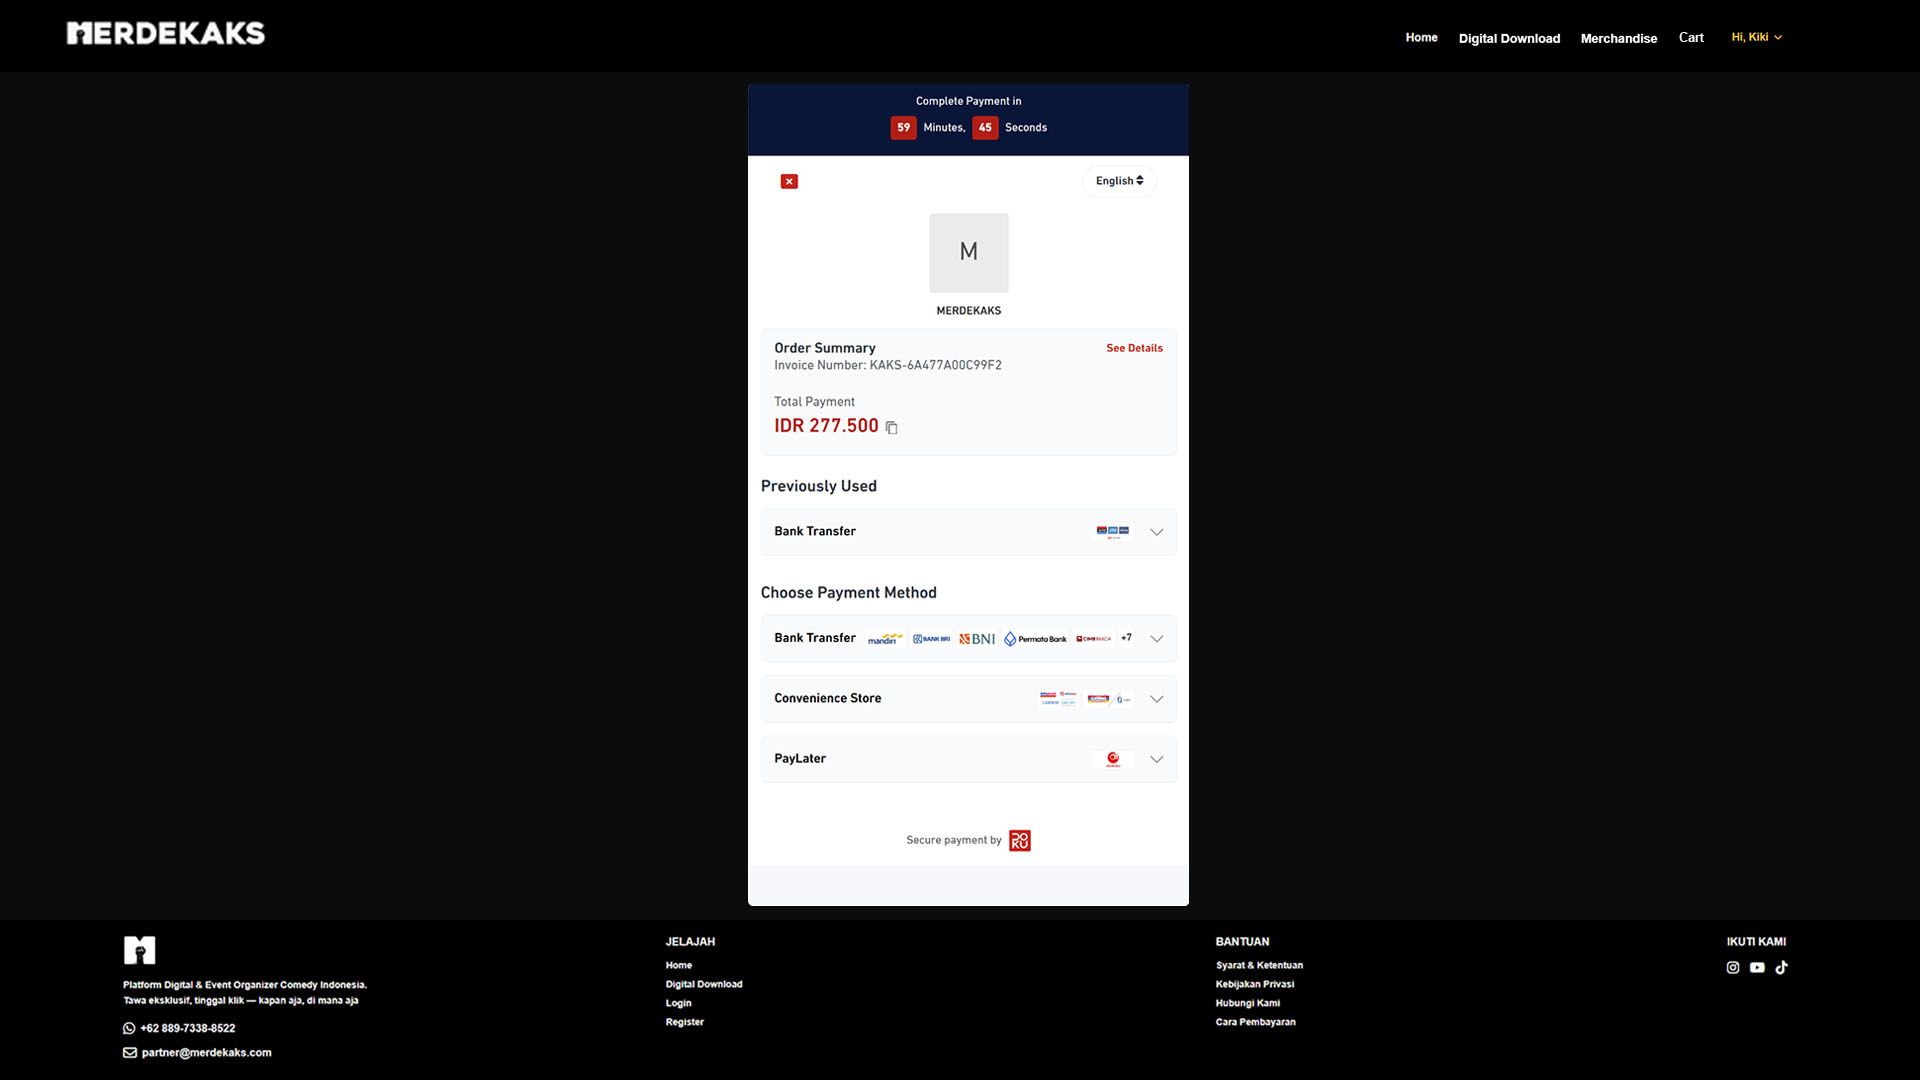The height and width of the screenshot is (1080, 1920).
Task: Open the Instagram page
Action: [1733, 967]
